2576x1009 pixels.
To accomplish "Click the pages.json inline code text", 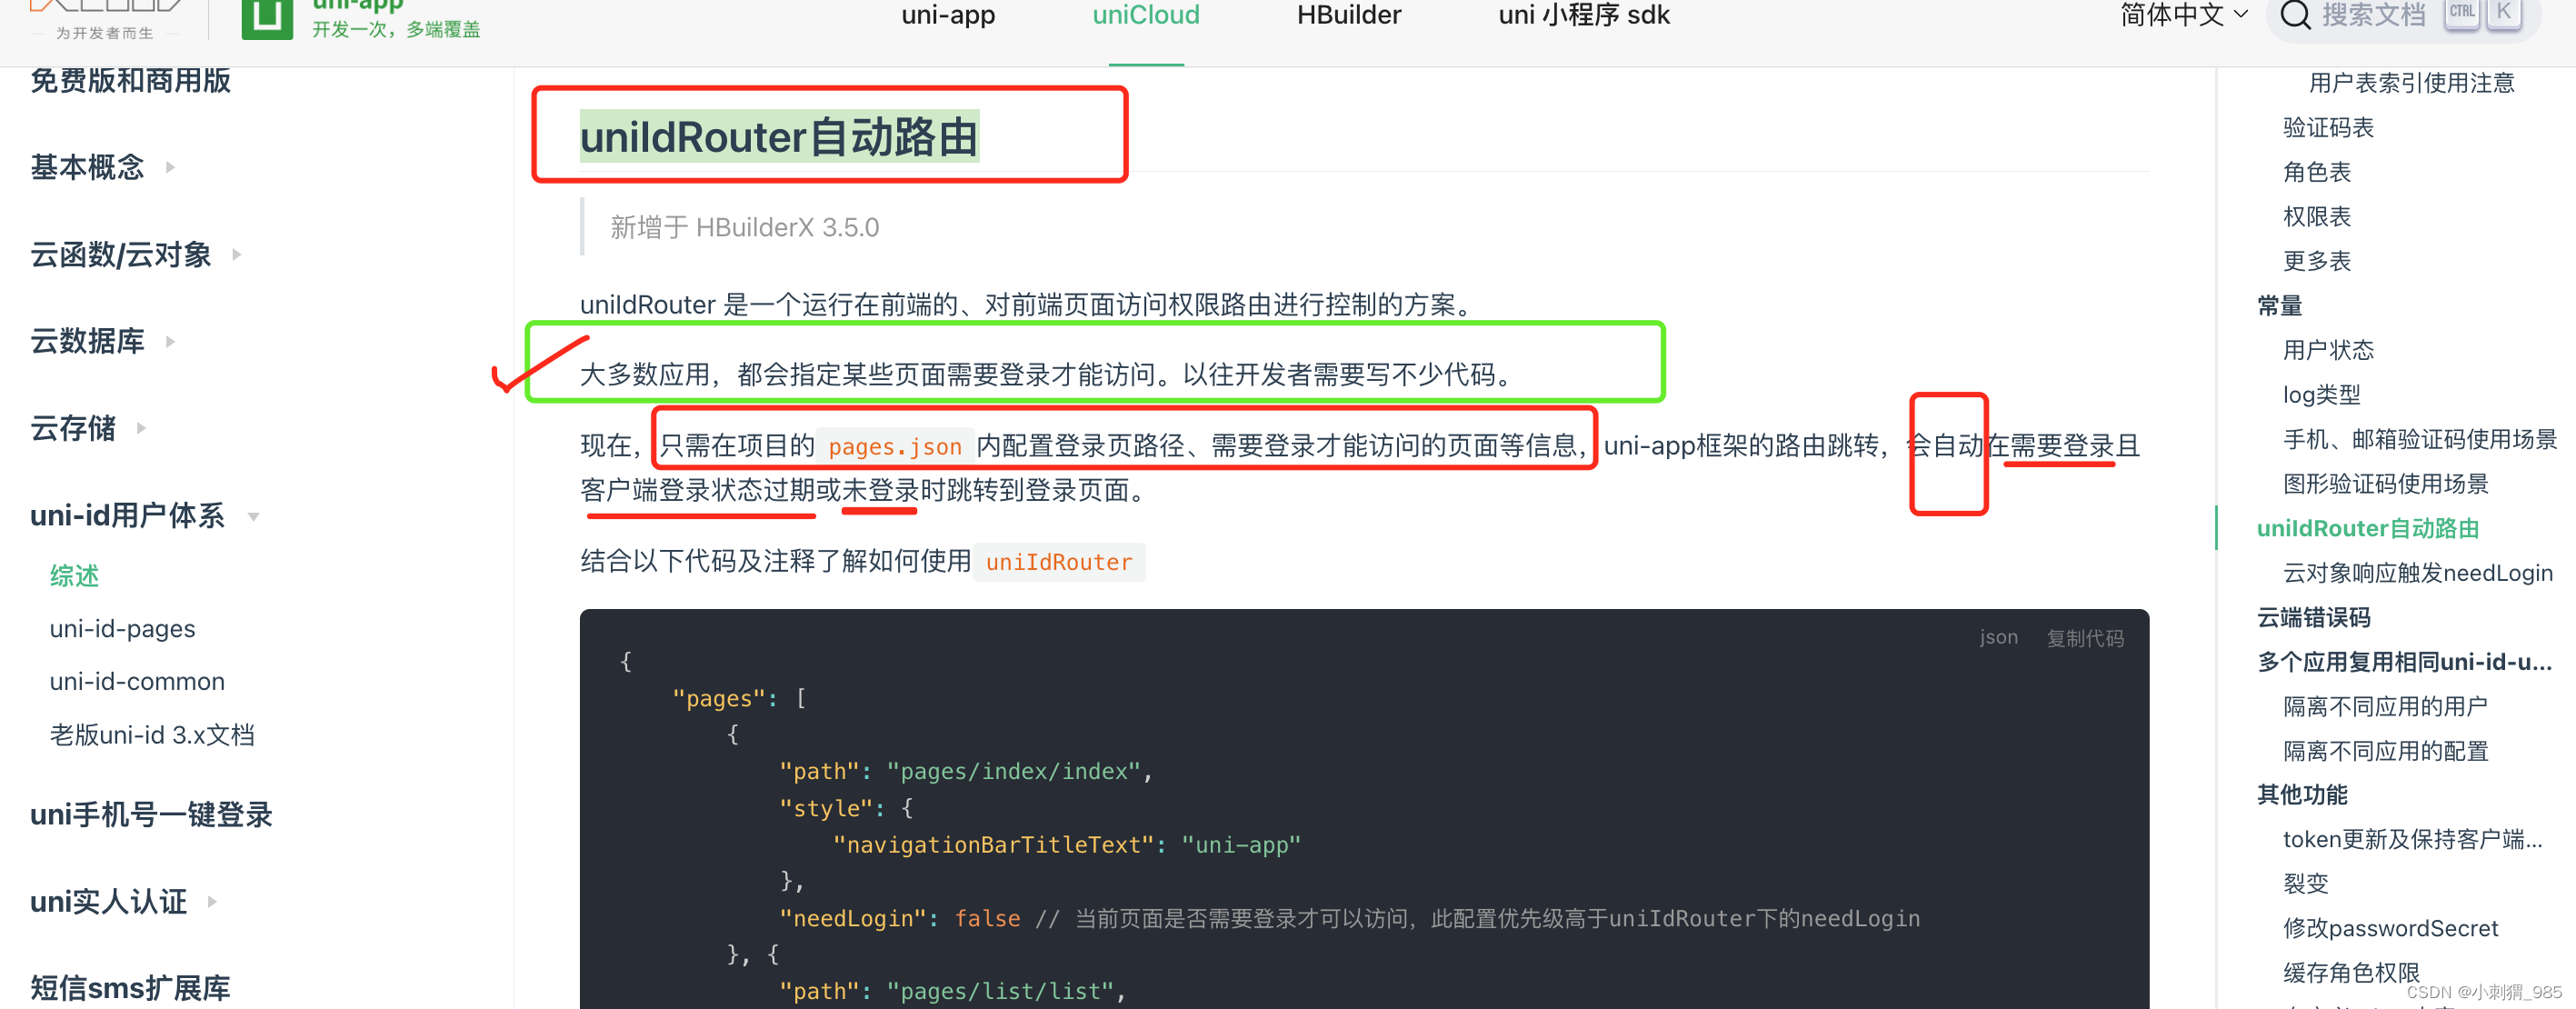I will click(895, 447).
